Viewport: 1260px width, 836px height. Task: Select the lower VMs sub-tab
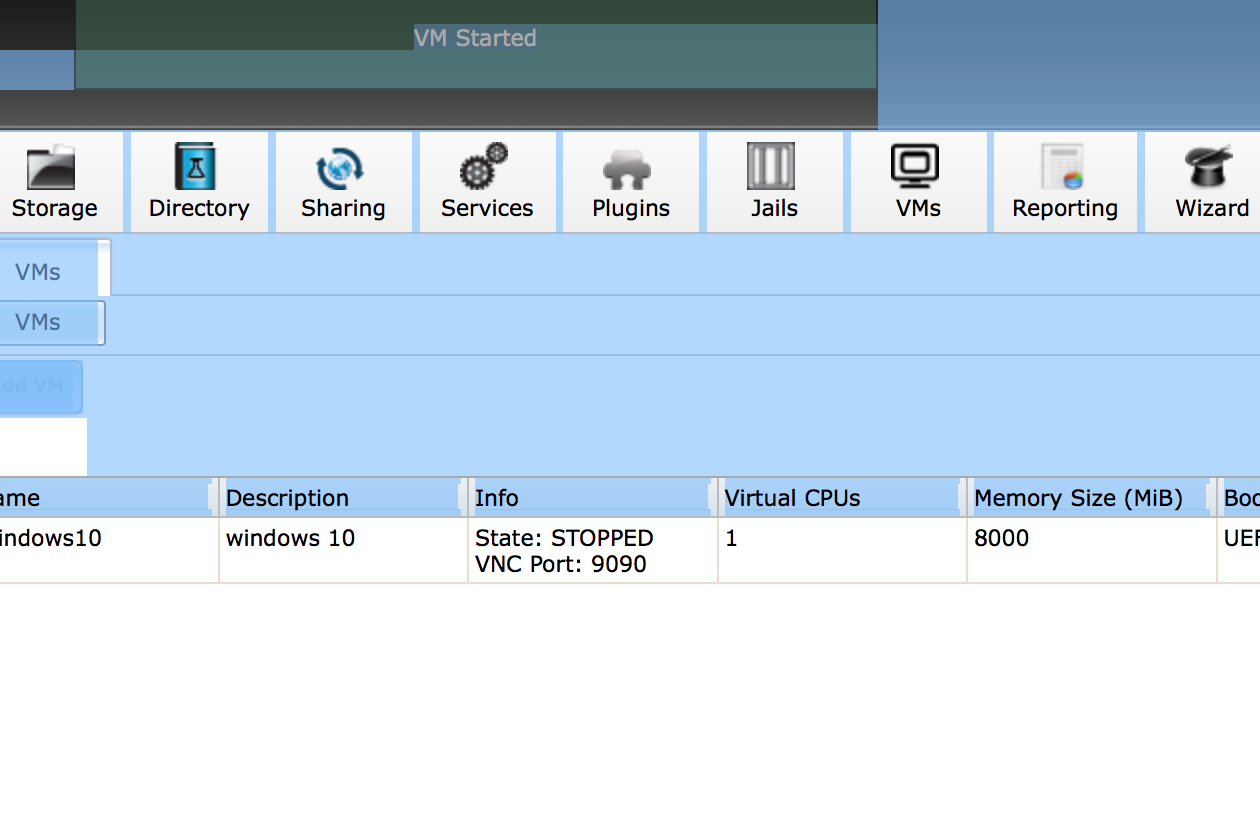pos(50,322)
